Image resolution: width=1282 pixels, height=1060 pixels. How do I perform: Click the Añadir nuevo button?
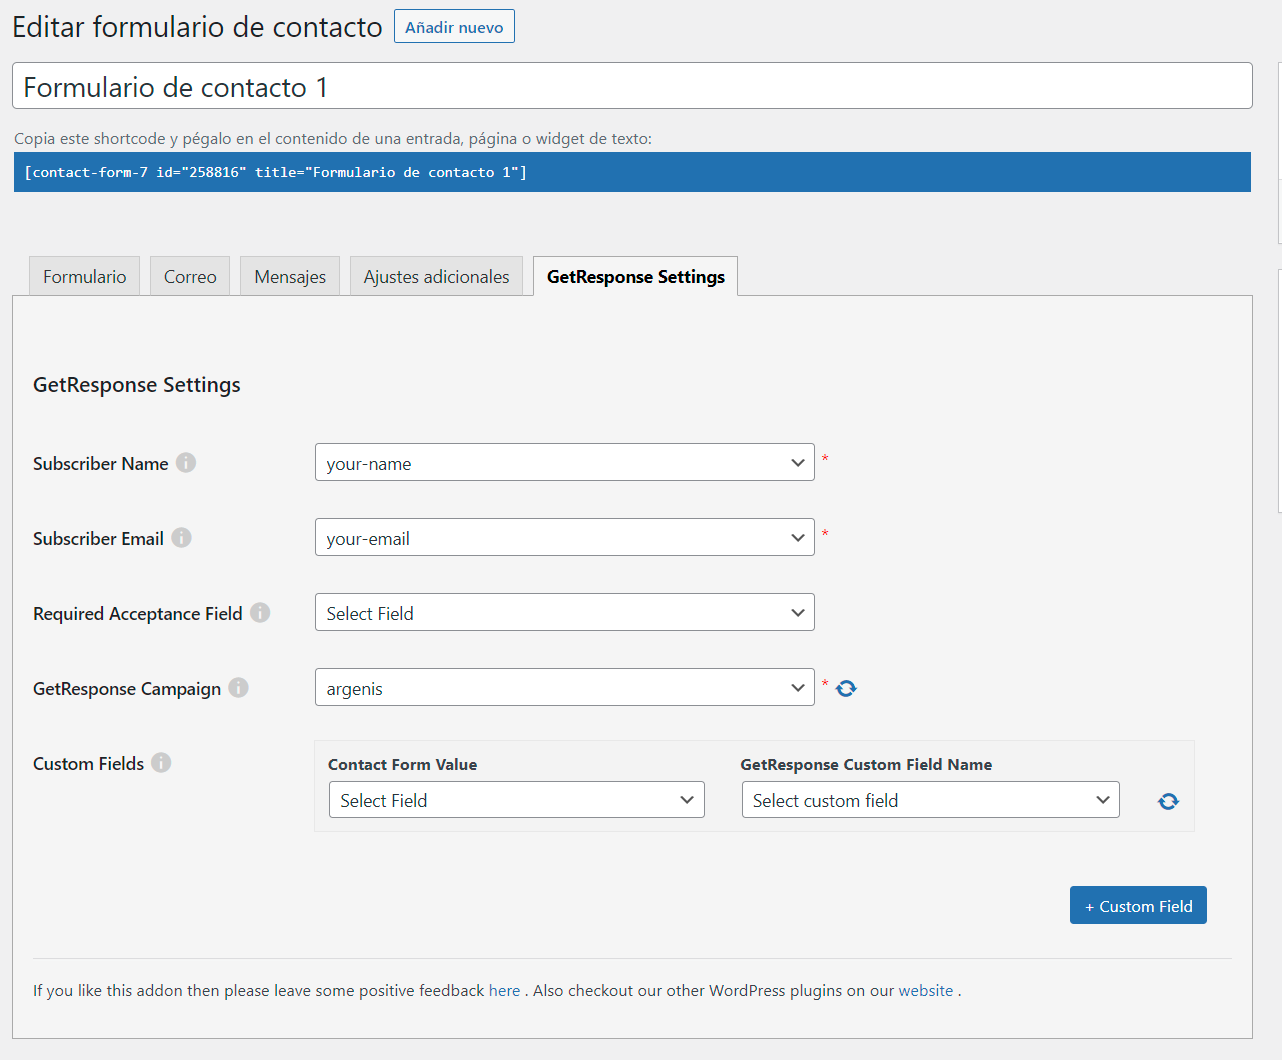[x=454, y=27]
